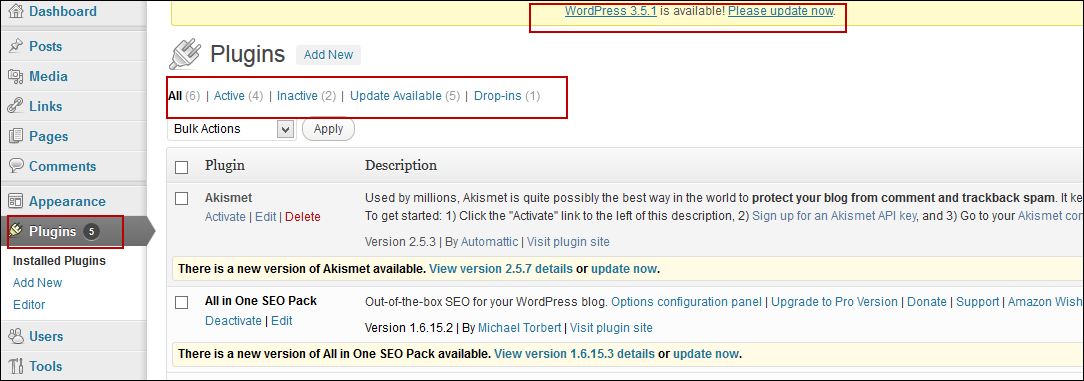Open the Bulk Actions dropdown
1084x381 pixels.
(231, 129)
